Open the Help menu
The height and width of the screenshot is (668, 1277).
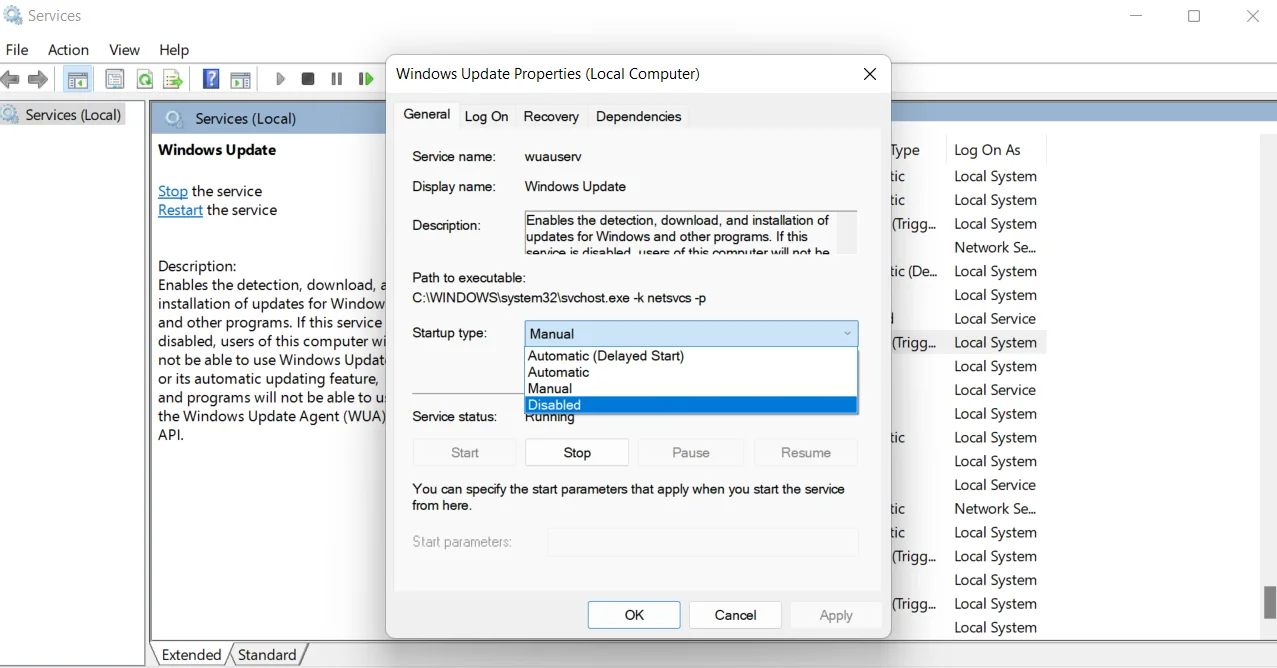174,50
